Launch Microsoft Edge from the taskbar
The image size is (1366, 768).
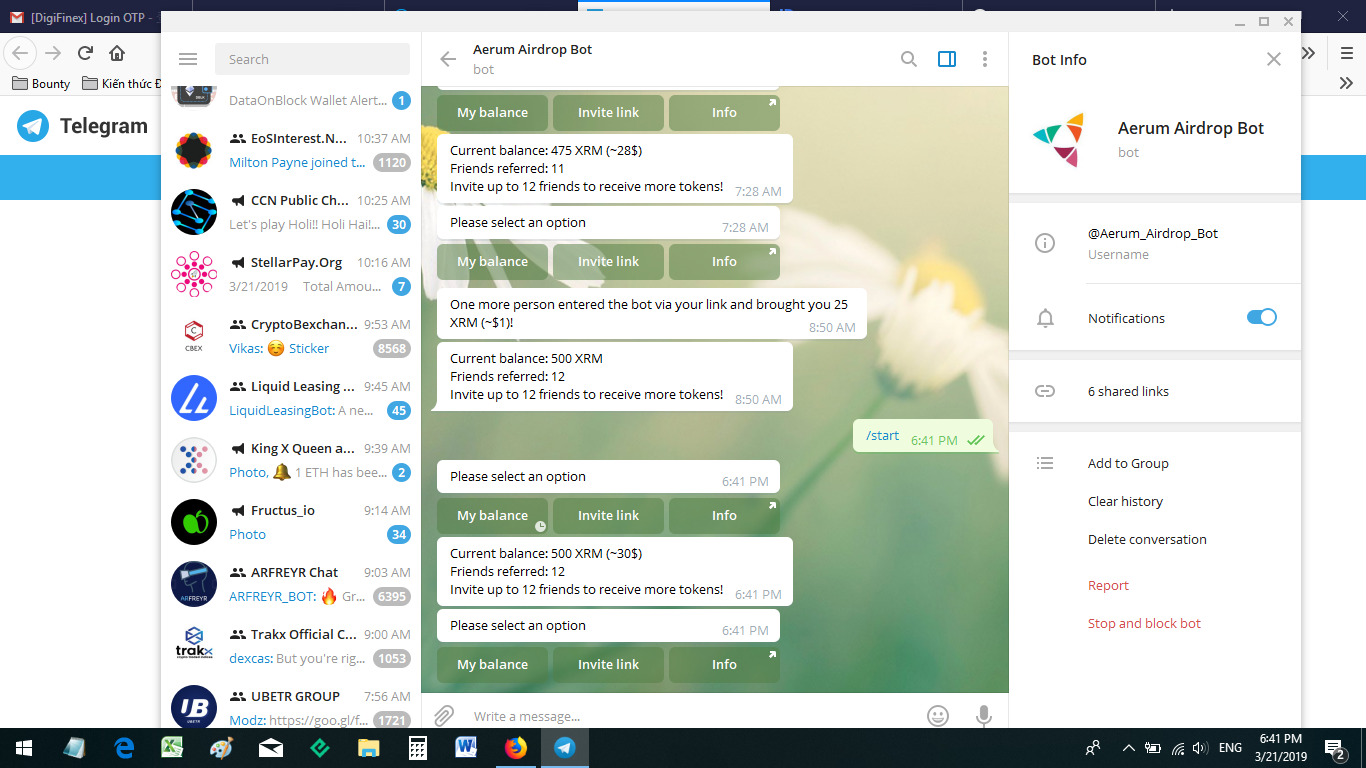tap(125, 748)
